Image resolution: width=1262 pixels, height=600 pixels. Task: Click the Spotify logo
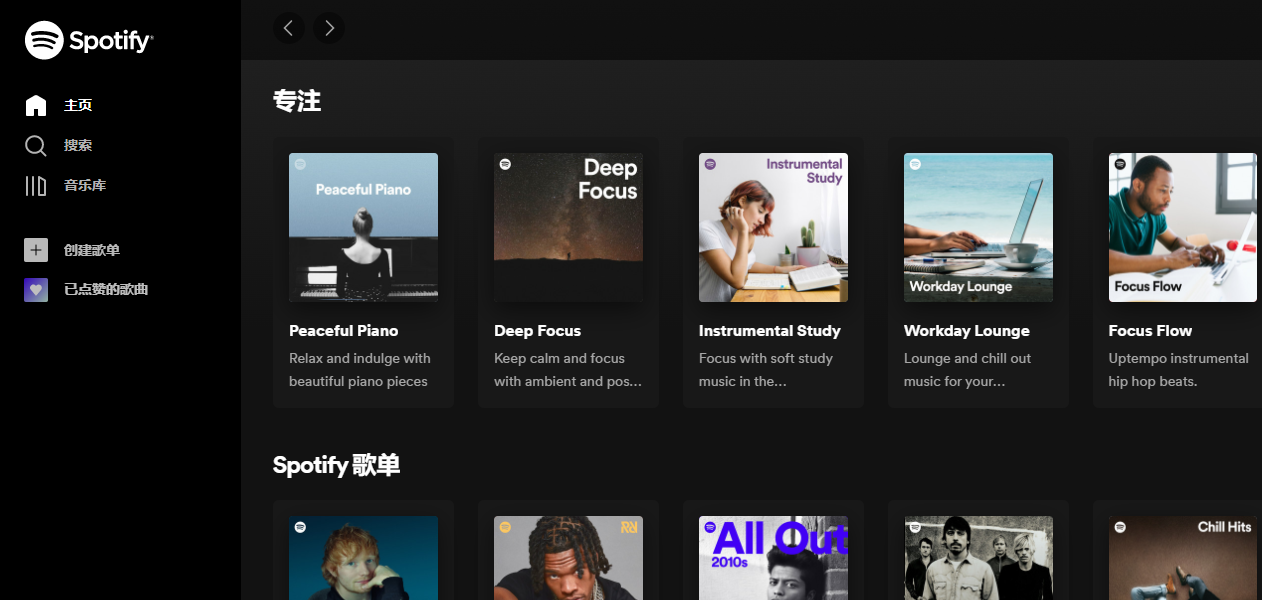[x=89, y=41]
